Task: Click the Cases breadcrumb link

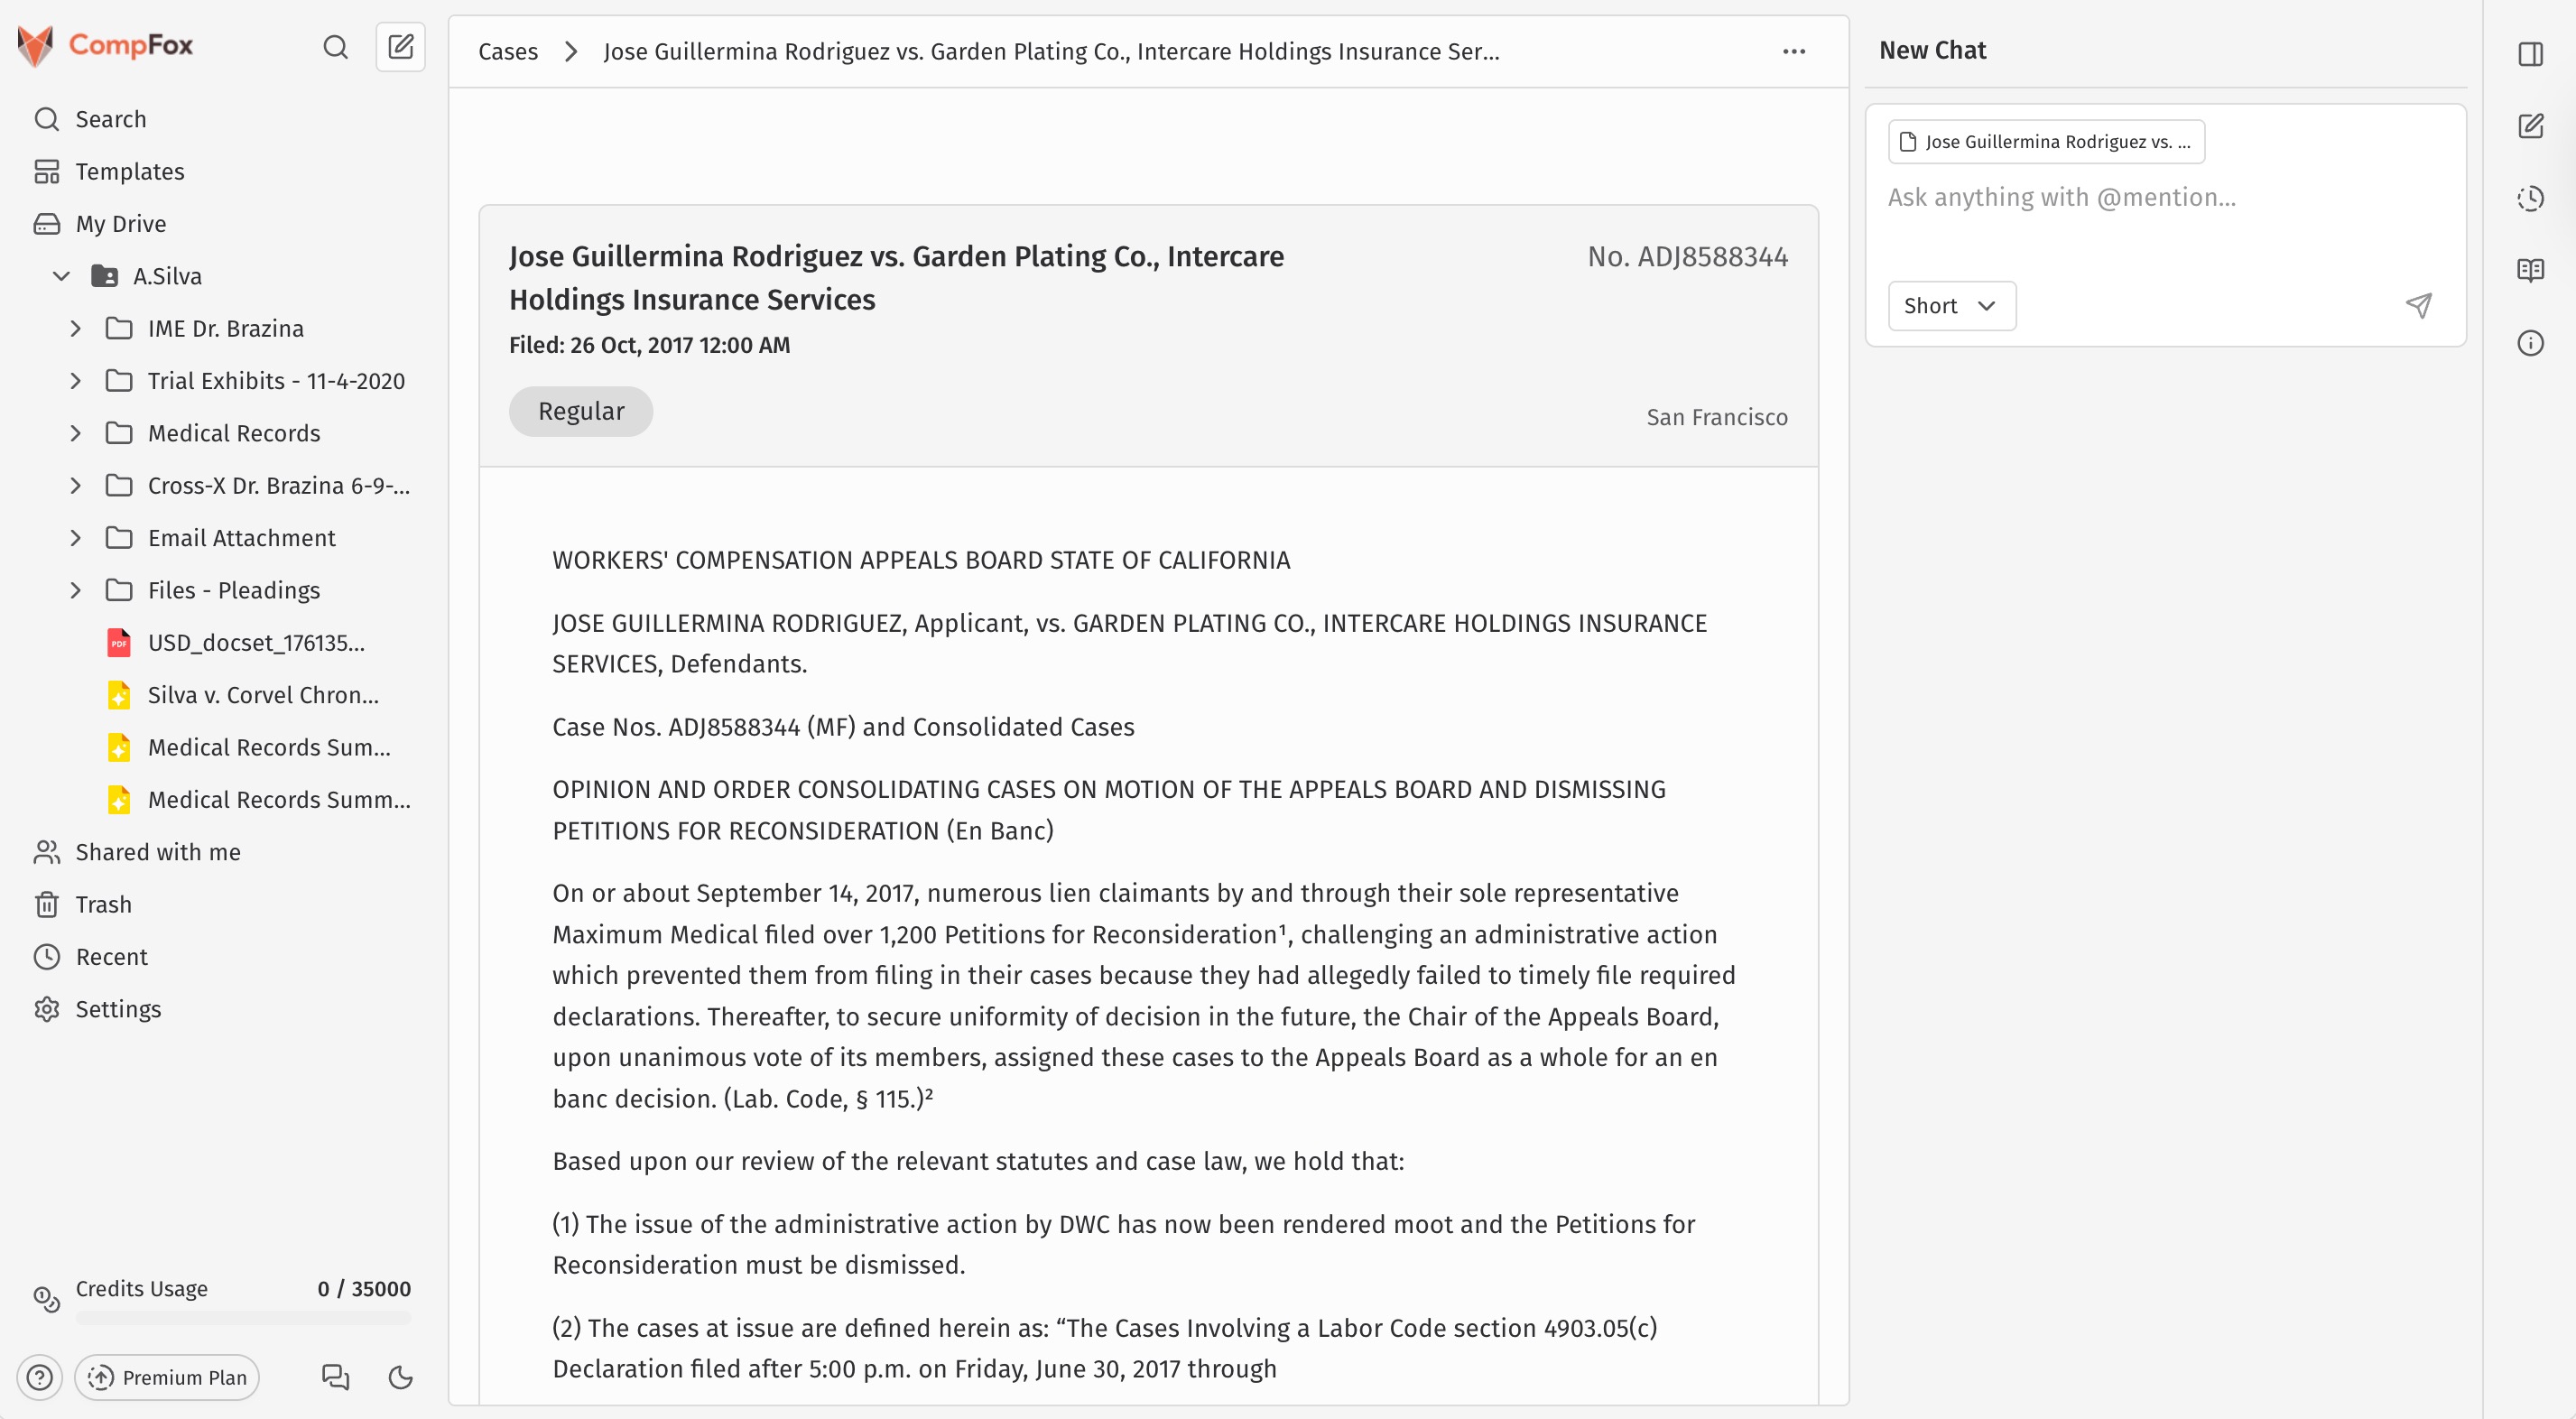Action: click(x=507, y=52)
